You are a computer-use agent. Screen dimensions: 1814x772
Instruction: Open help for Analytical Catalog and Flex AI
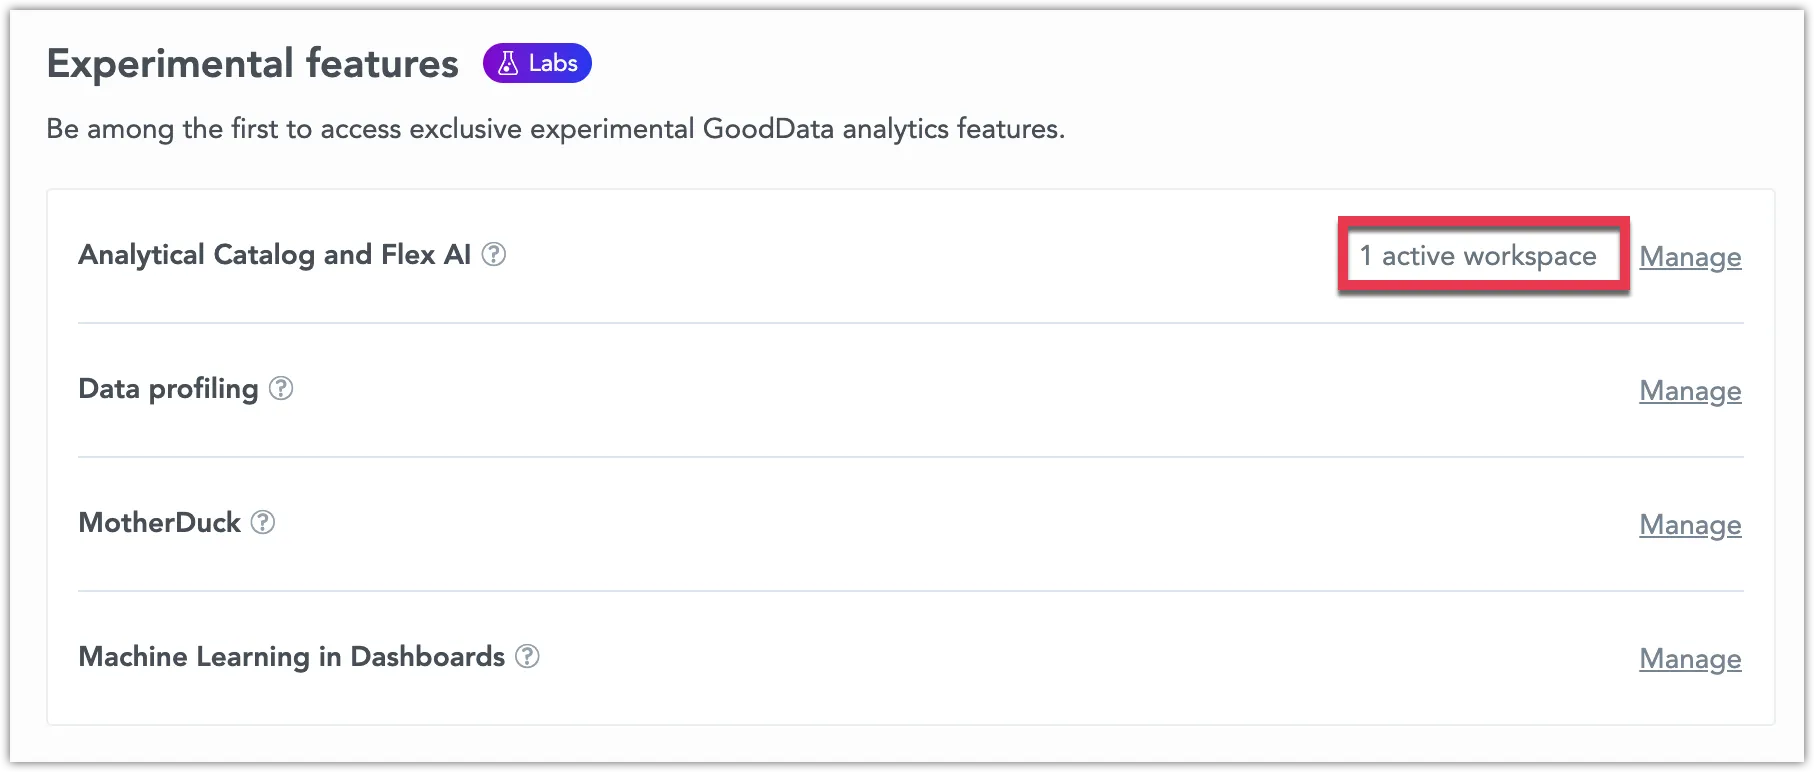(x=492, y=255)
